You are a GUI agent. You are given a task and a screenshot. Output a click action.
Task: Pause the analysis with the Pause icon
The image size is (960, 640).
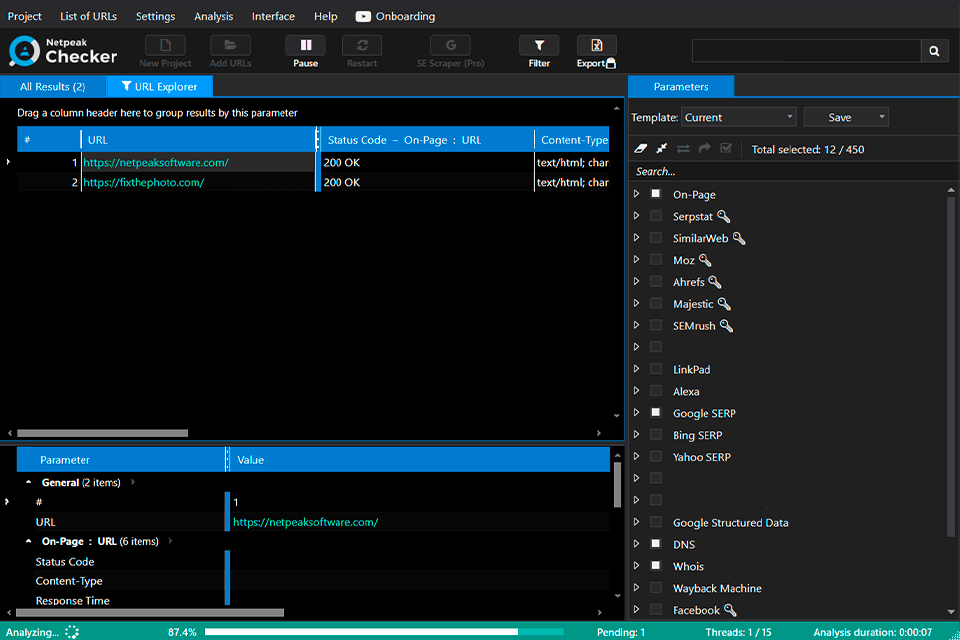[x=306, y=46]
